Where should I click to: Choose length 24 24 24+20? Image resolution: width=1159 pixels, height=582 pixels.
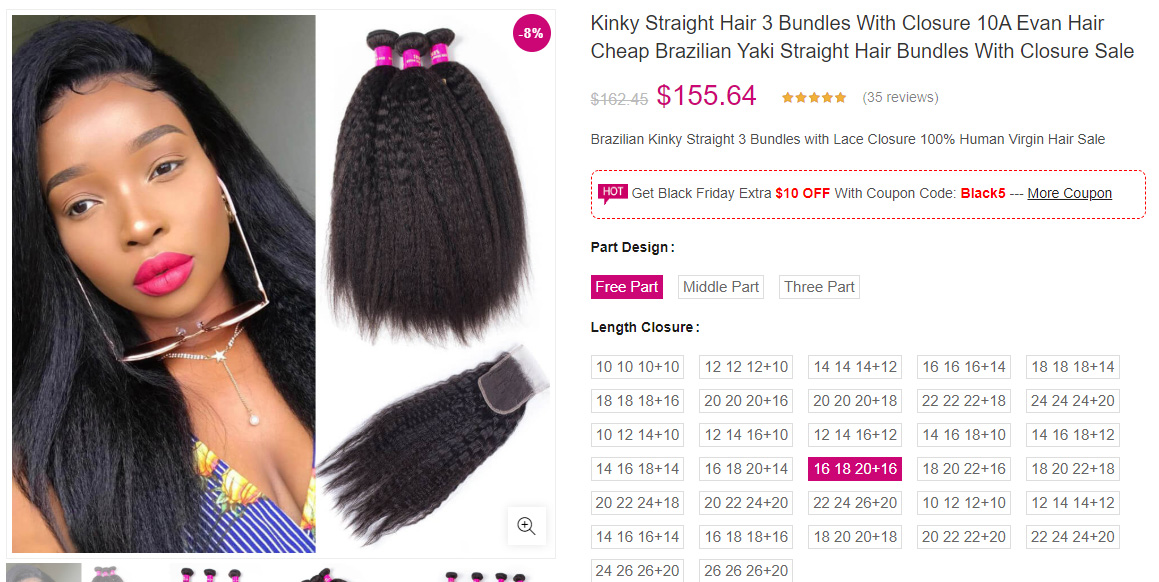click(1073, 401)
